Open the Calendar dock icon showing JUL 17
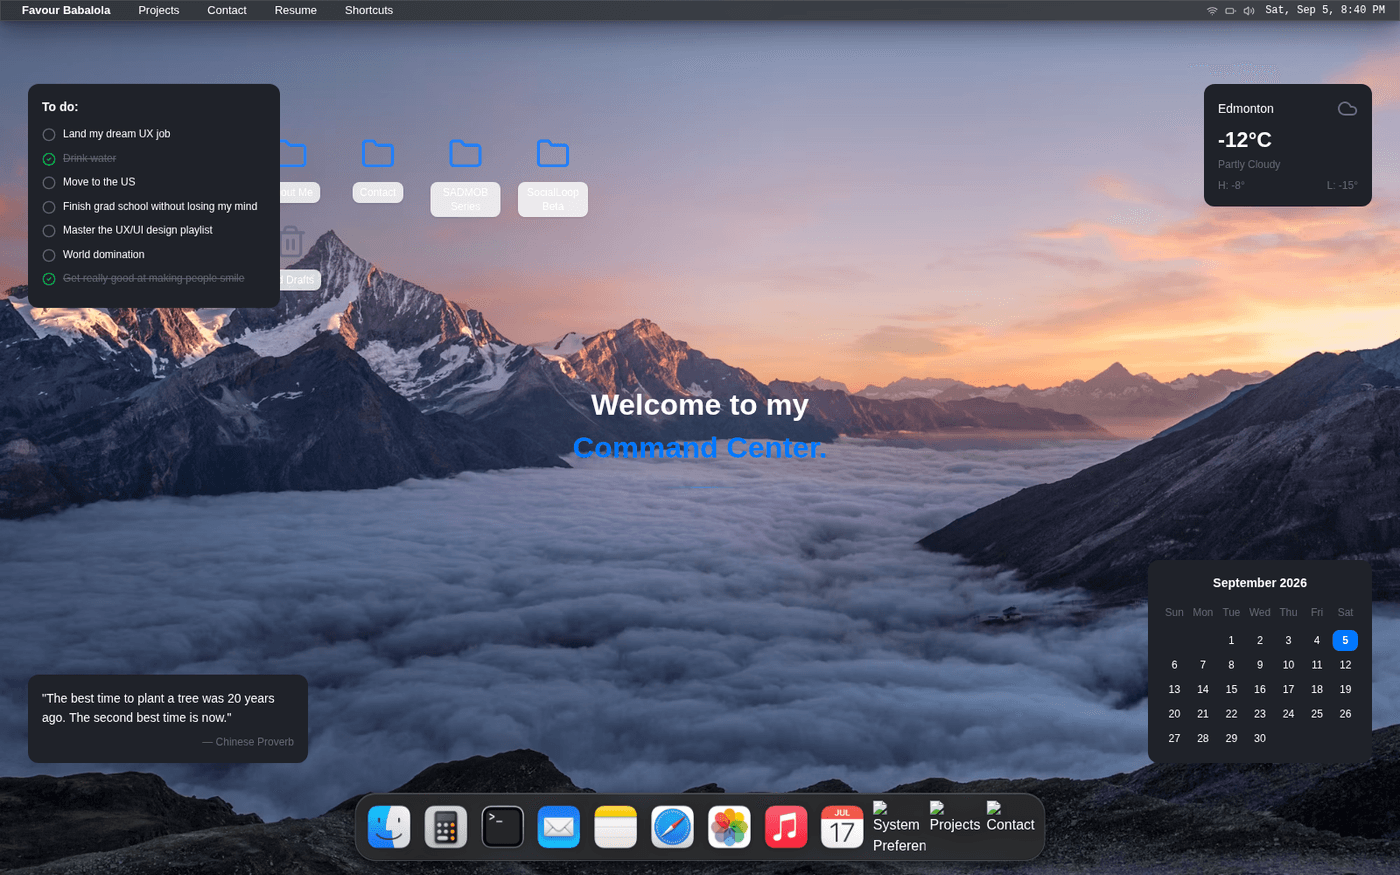Viewport: 1400px width, 875px height. [843, 827]
